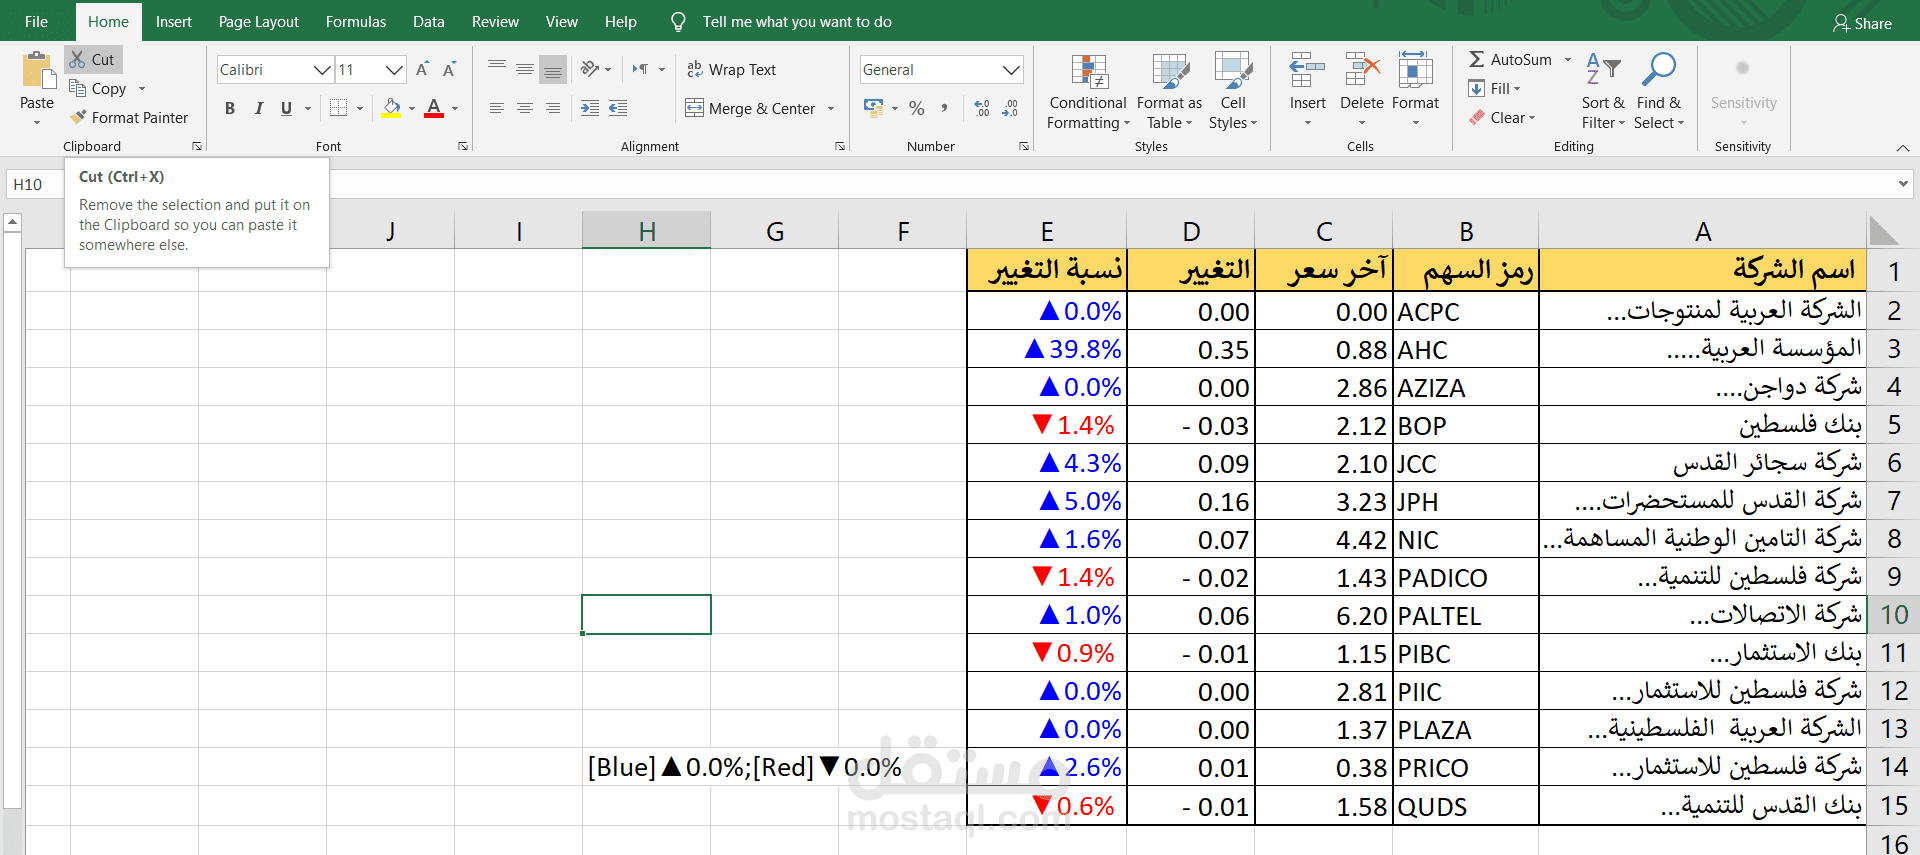
Task: Switch to the Insert tab
Action: (x=174, y=21)
